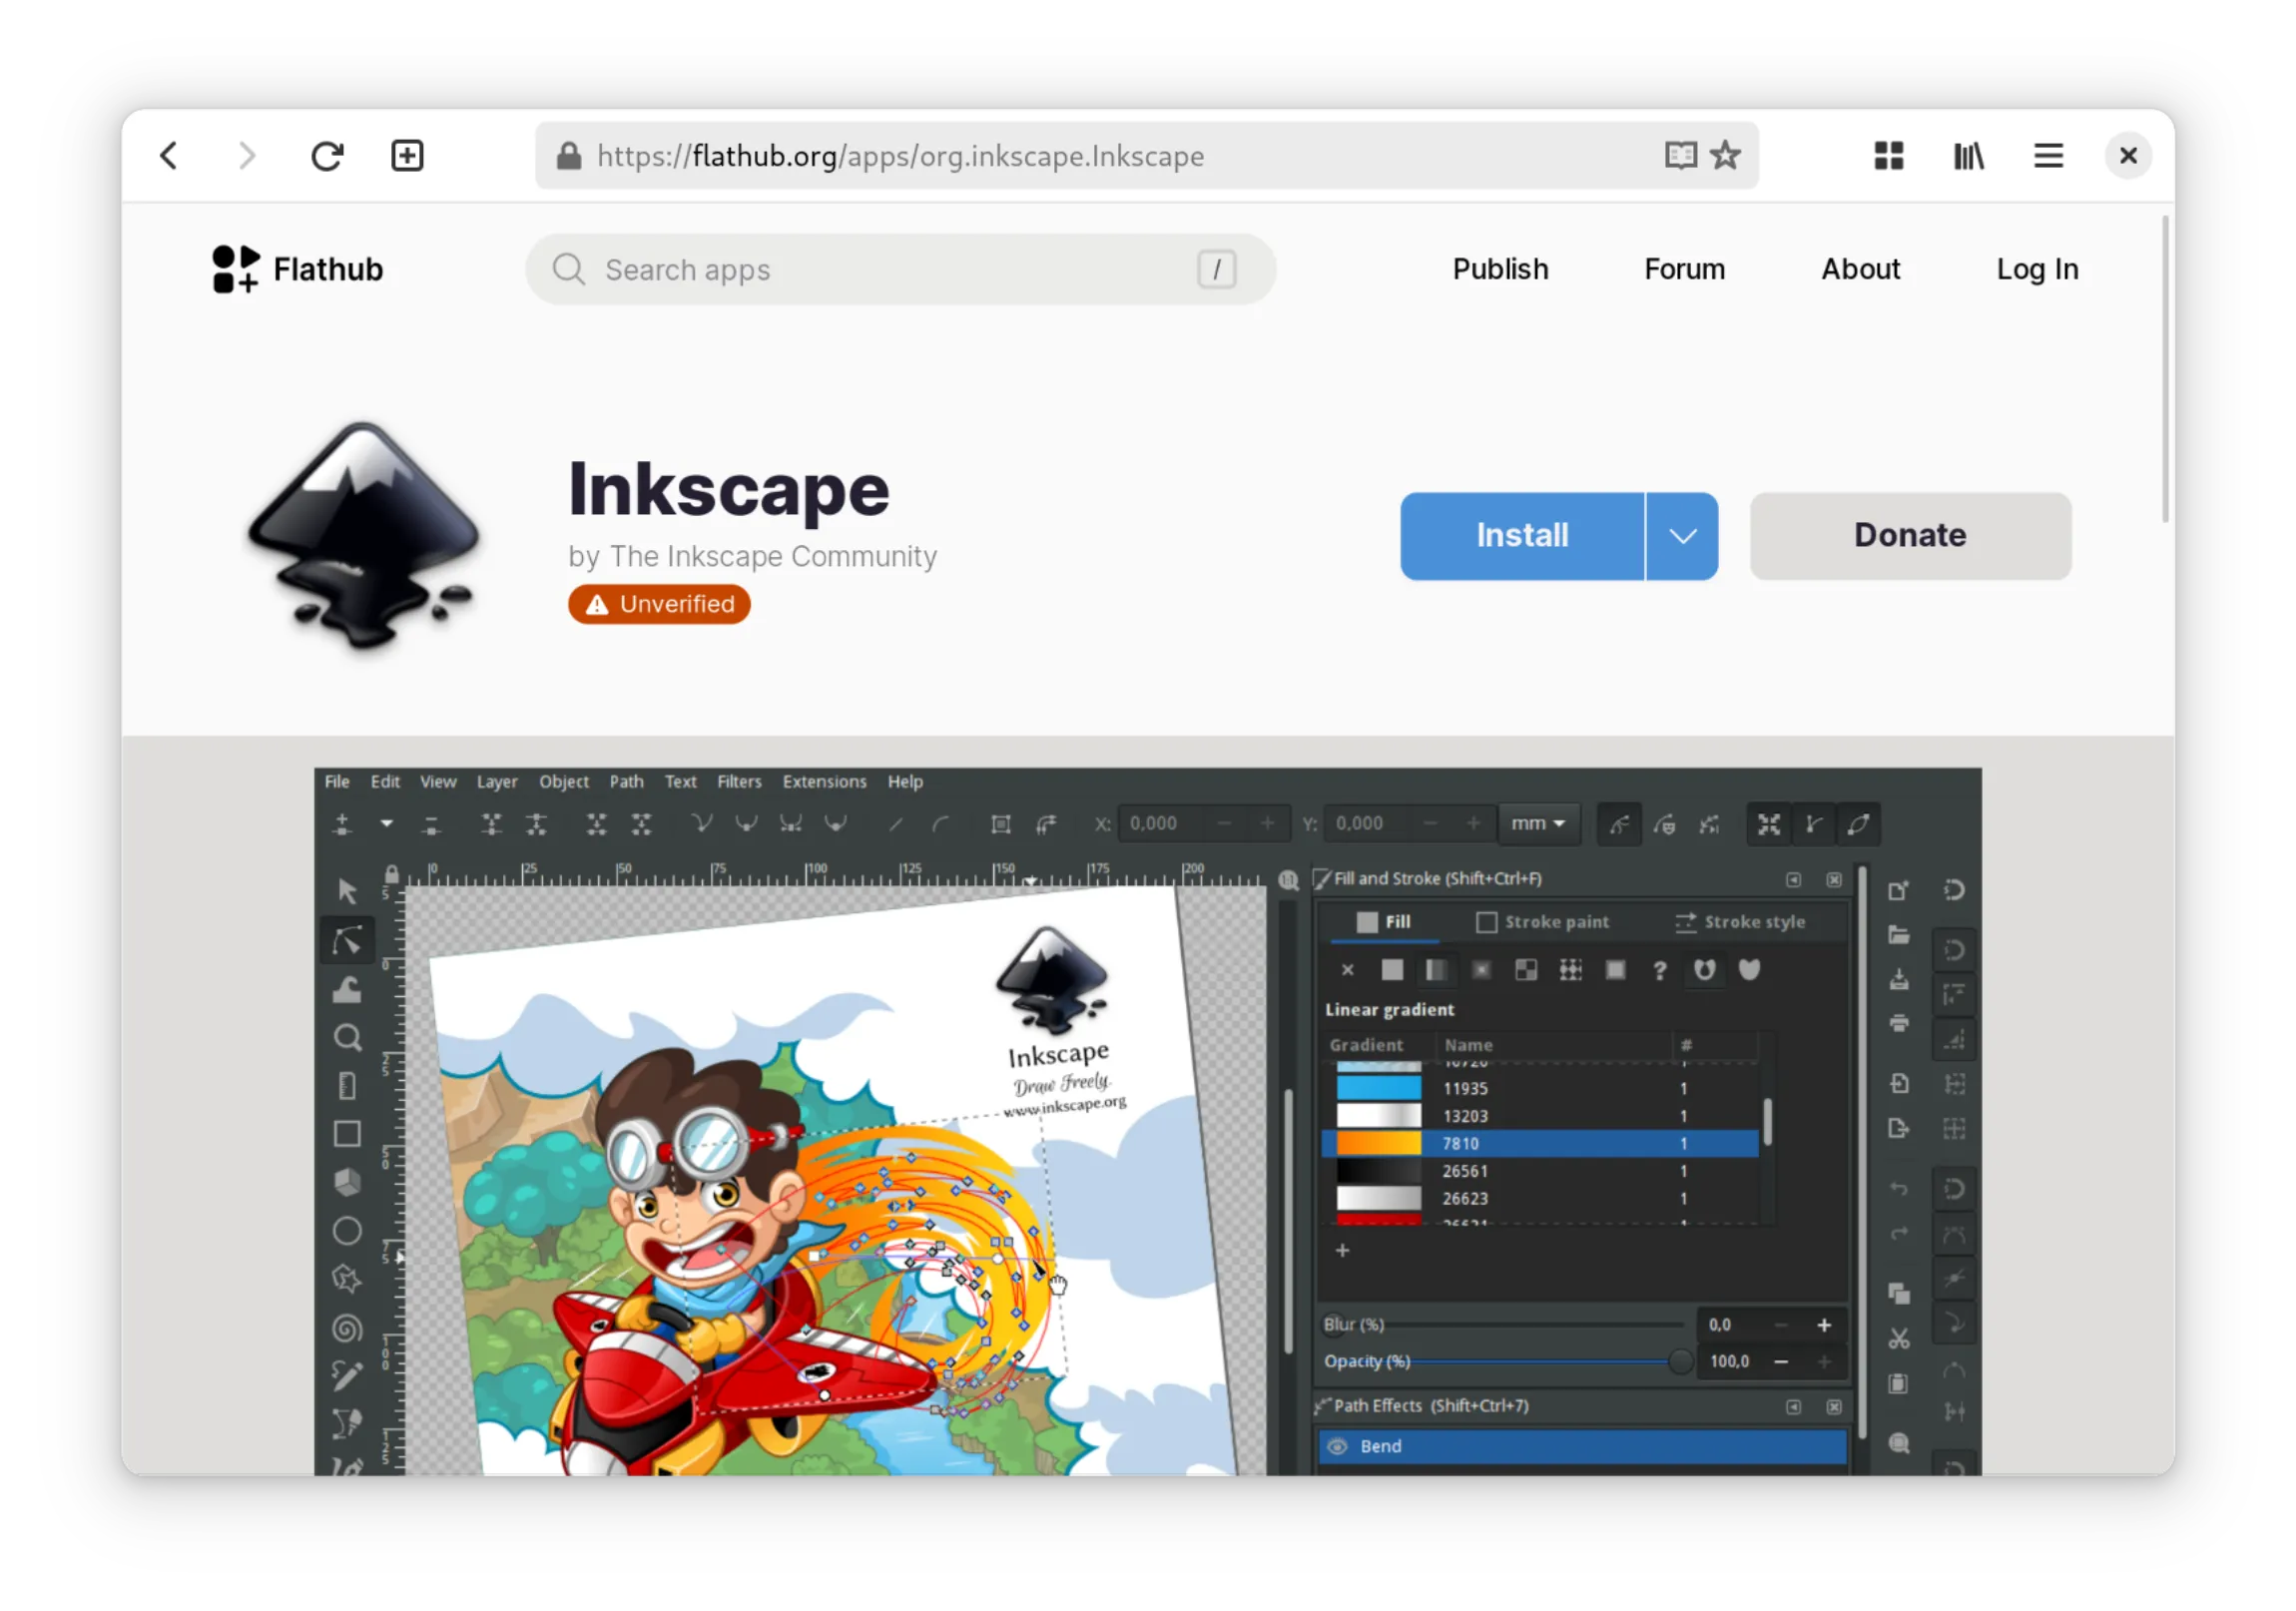
Task: Select the Star tool in Inkscape
Action: coord(347,1280)
